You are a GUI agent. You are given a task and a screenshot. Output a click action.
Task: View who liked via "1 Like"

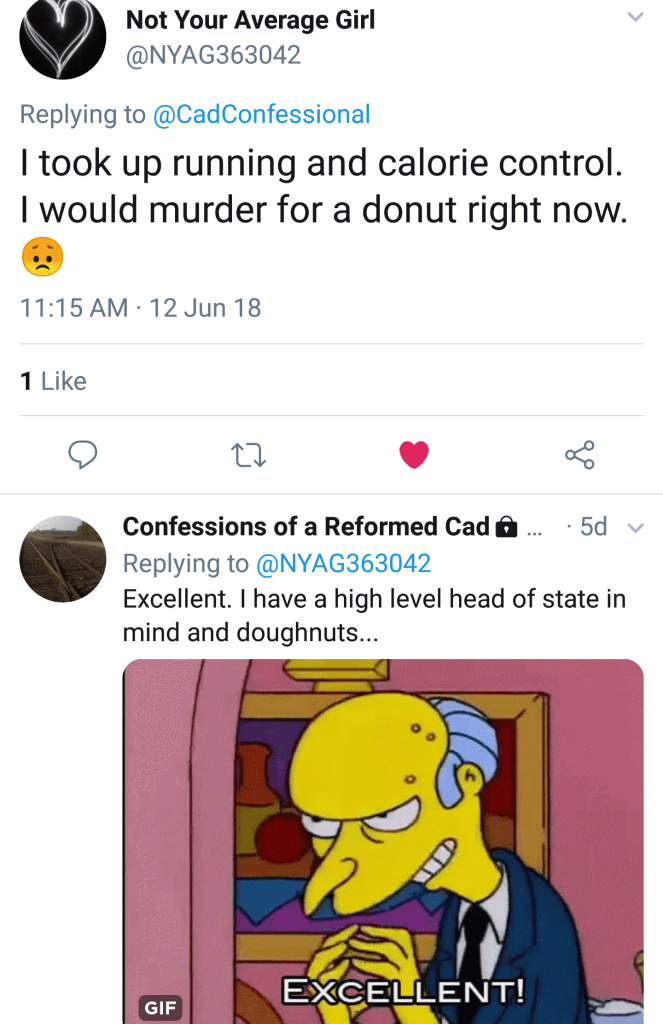[x=54, y=381]
